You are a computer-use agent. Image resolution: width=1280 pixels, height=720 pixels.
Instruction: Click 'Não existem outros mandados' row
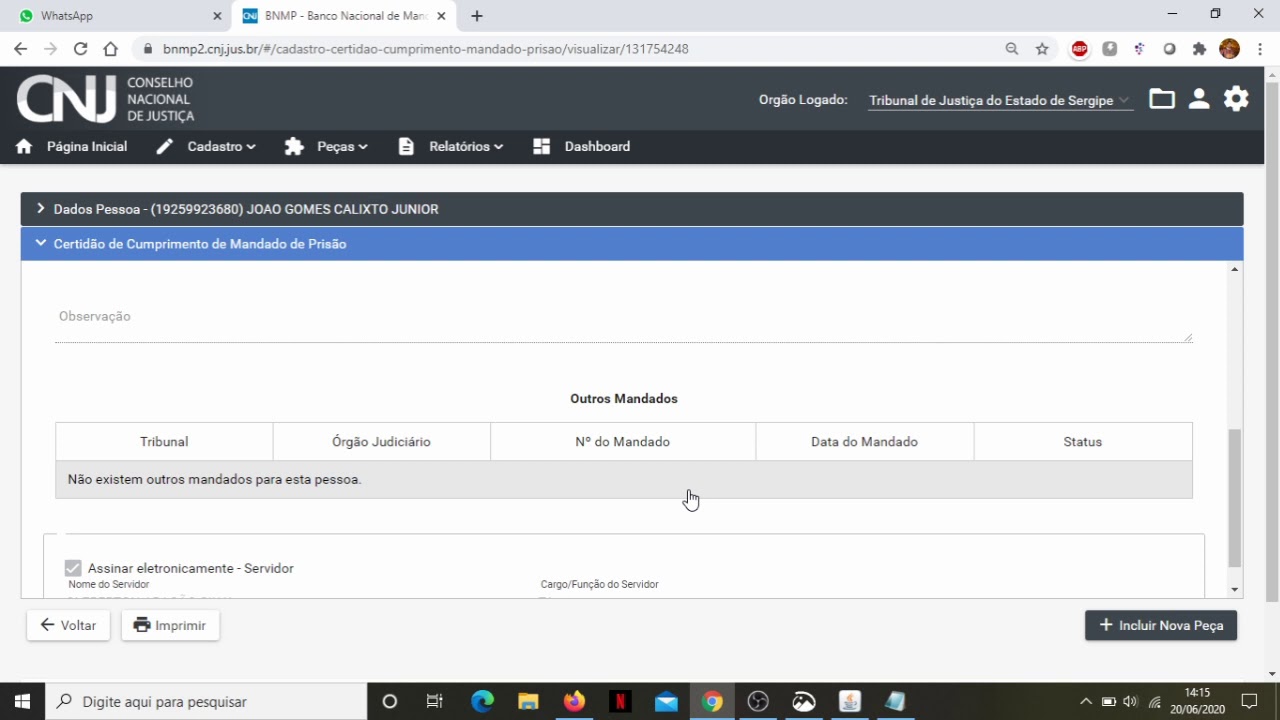tap(624, 479)
